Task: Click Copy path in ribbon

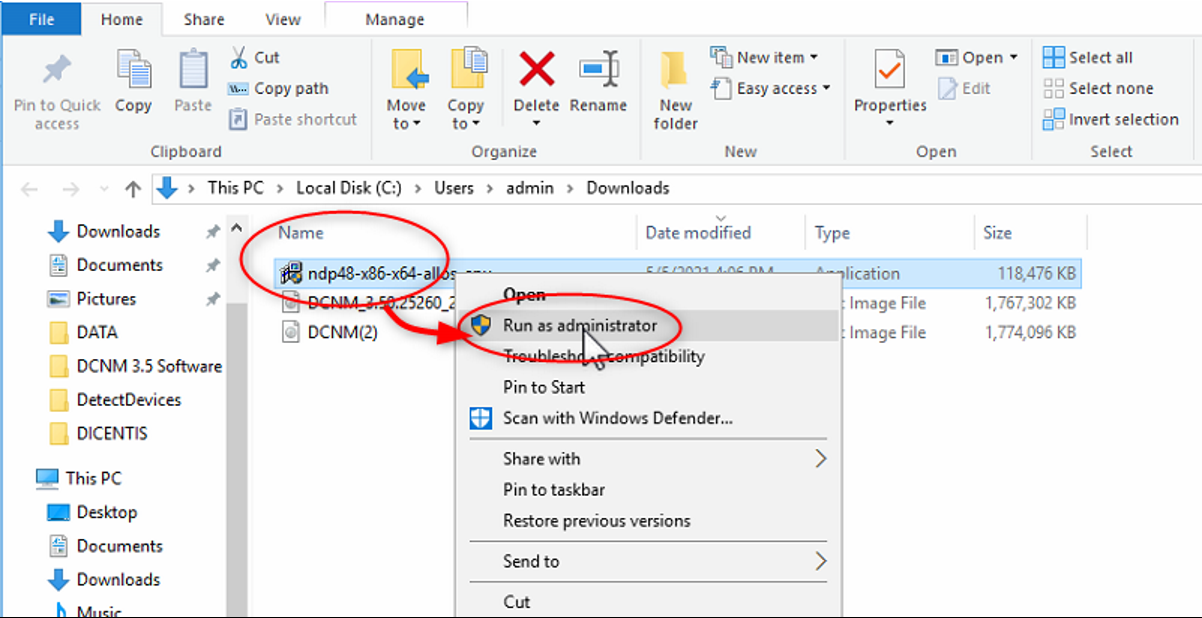Action: pyautogui.click(x=278, y=88)
